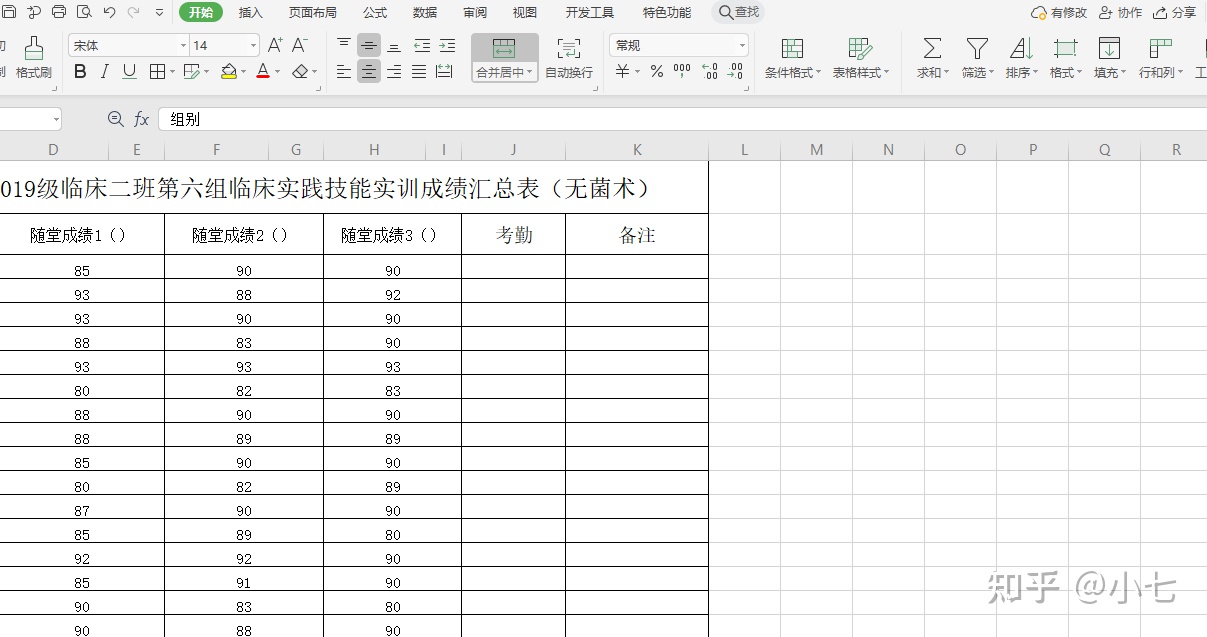Open the Filter (筛选) tool
The image size is (1207, 637).
tap(975, 58)
